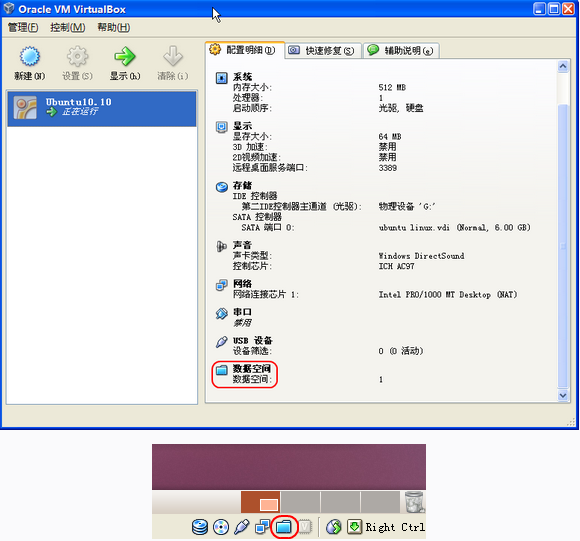Click the Ubuntu trash bin panel icon

[414, 502]
